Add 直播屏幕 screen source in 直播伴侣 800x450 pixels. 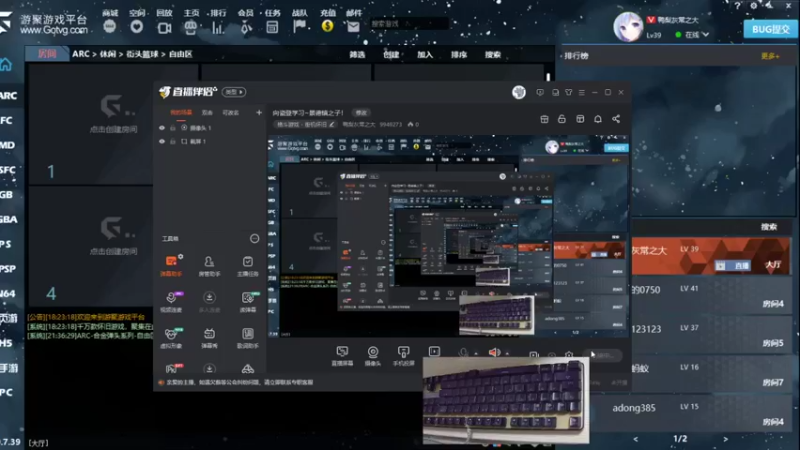point(342,356)
